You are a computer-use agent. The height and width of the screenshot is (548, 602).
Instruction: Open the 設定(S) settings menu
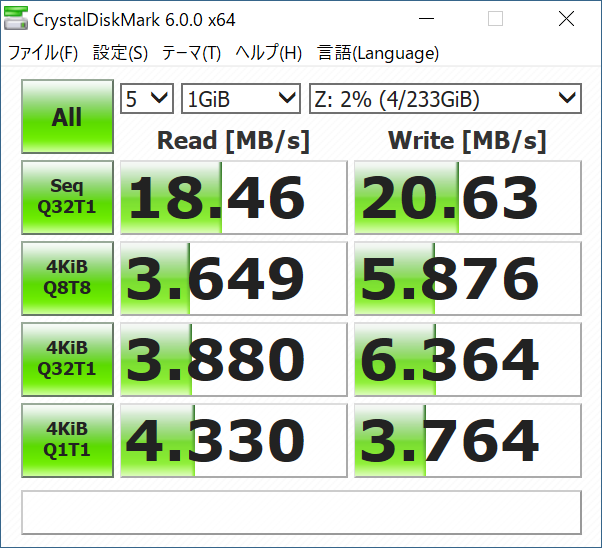pyautogui.click(x=120, y=53)
